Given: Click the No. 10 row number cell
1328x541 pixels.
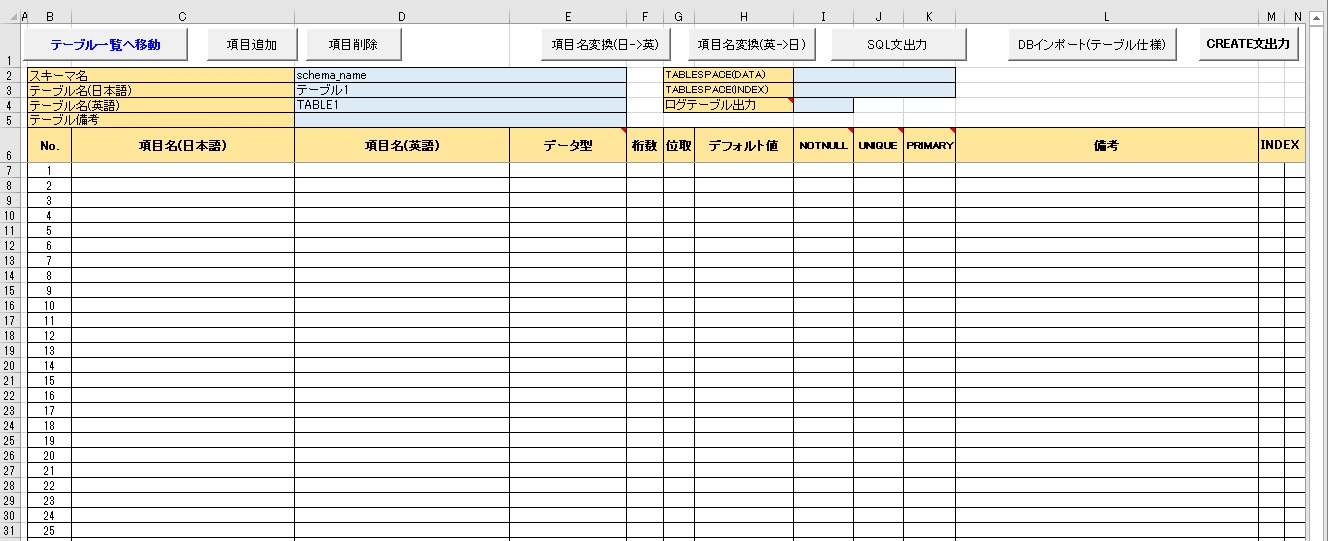Looking at the screenshot, I should [49, 305].
